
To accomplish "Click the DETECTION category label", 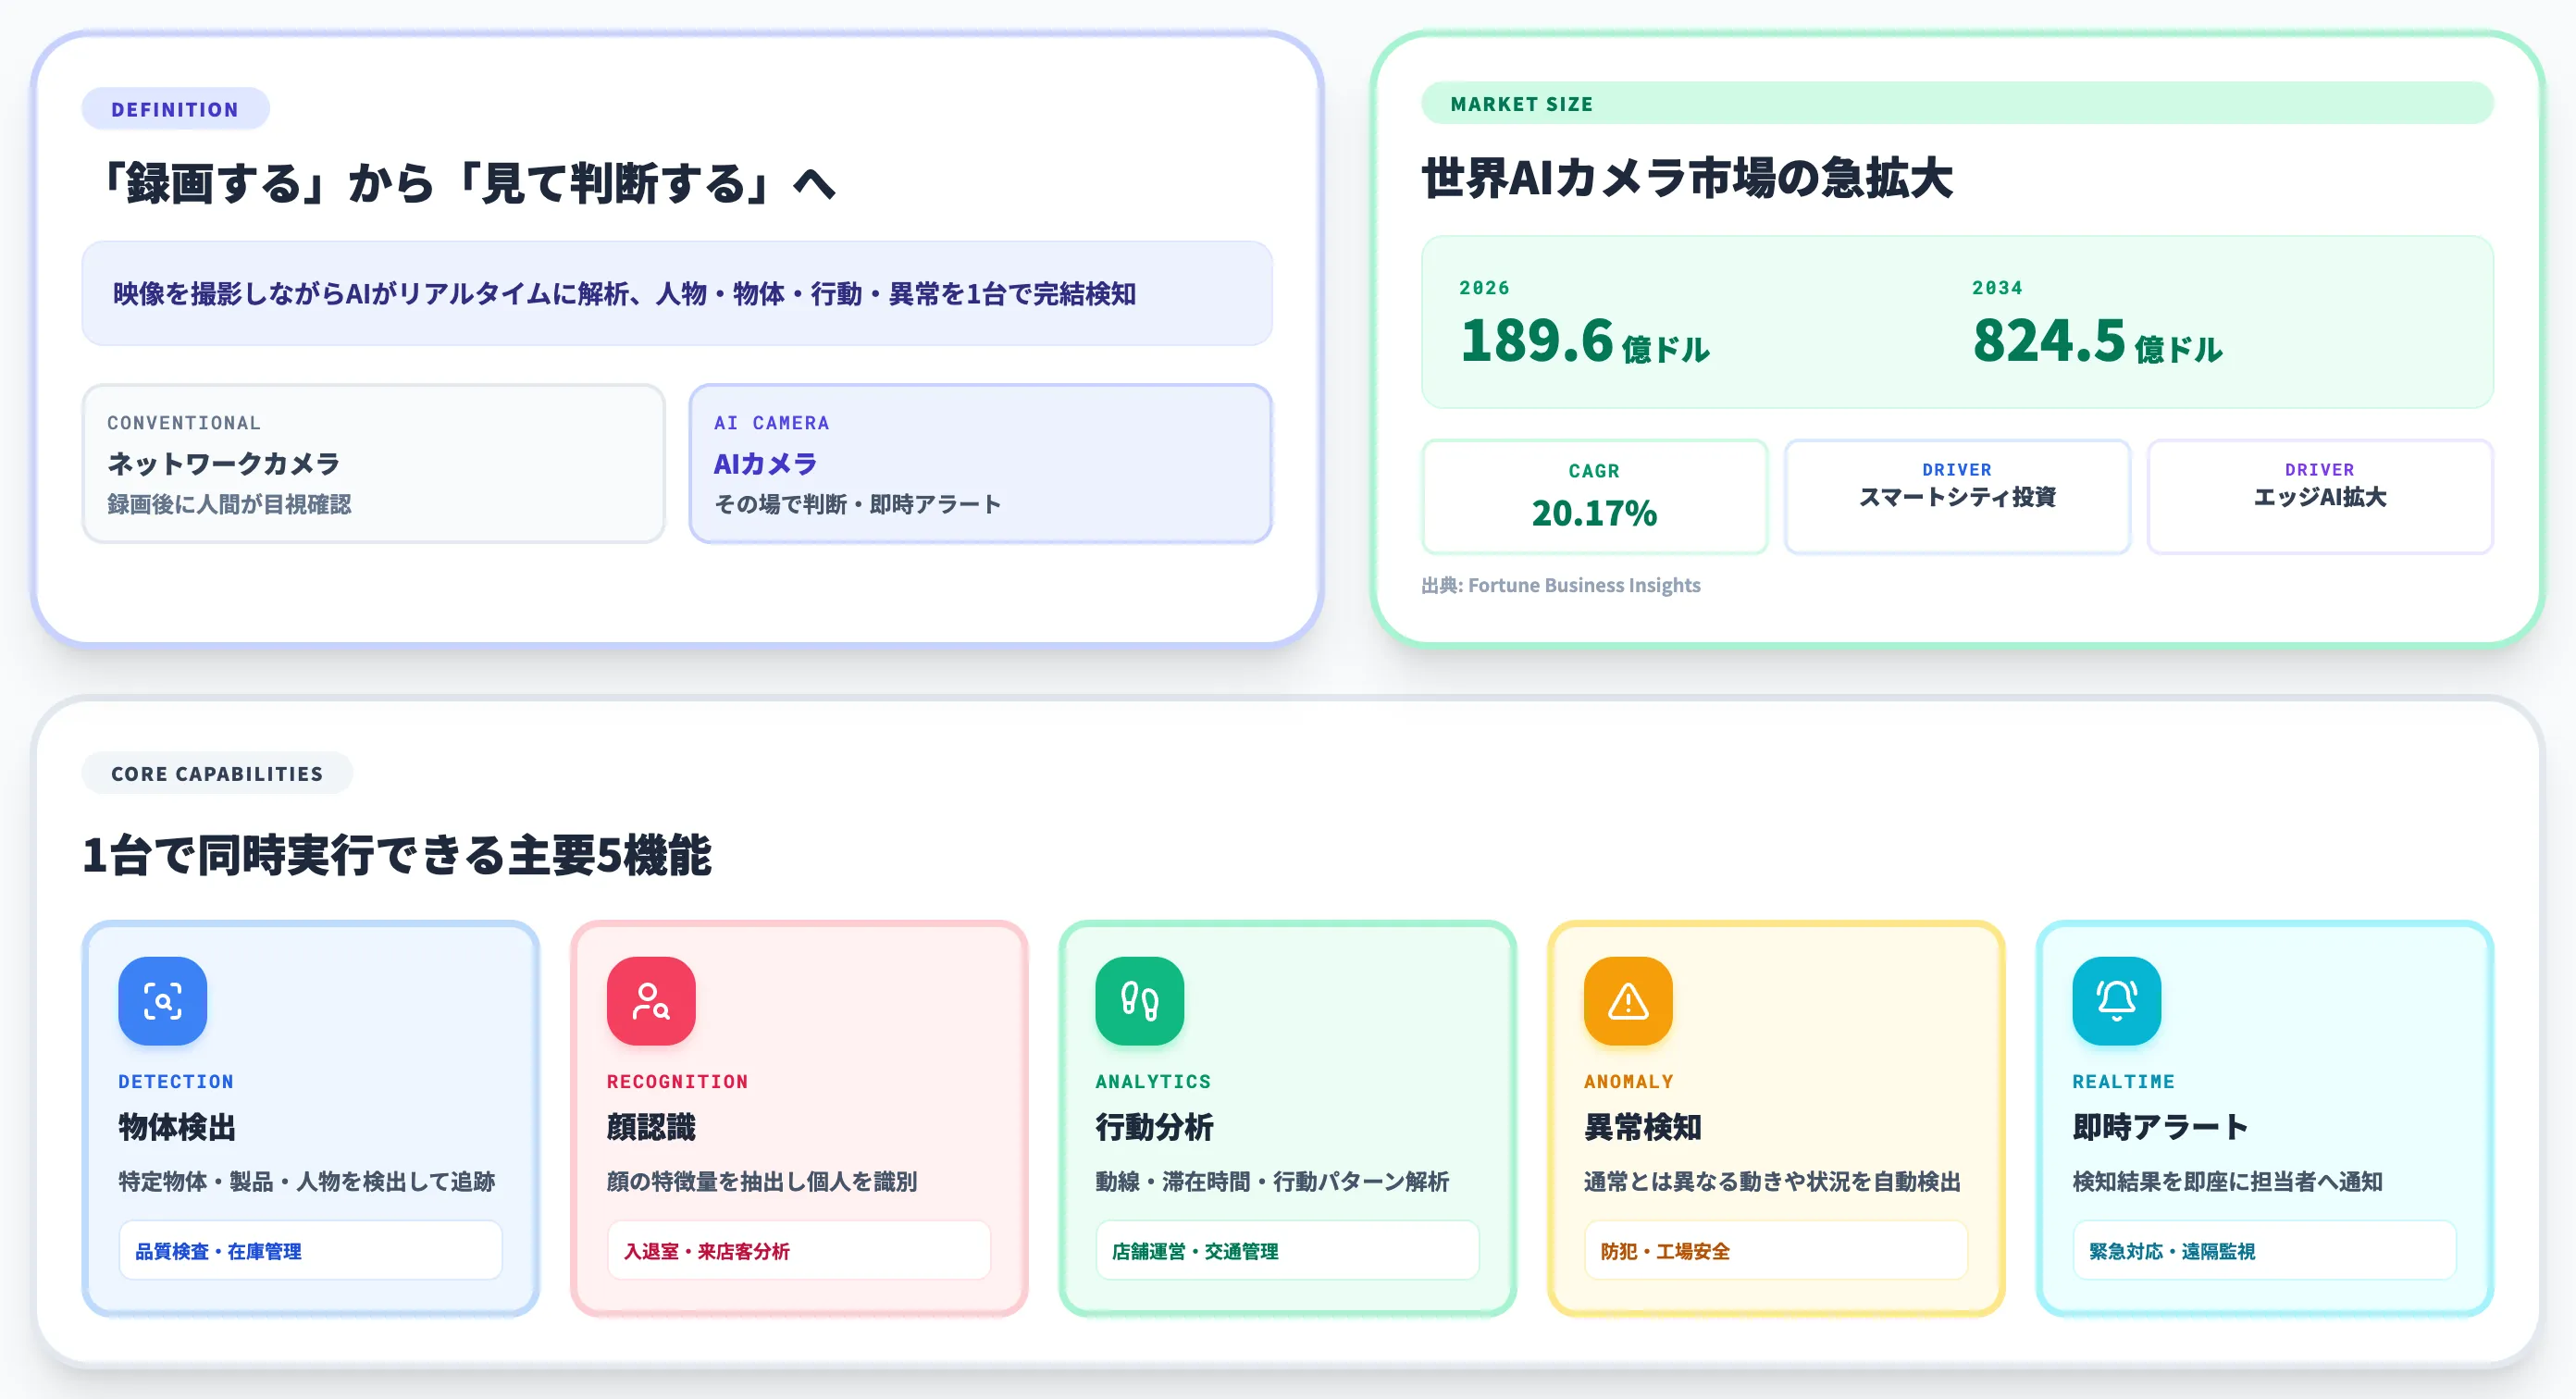I will tap(176, 1081).
